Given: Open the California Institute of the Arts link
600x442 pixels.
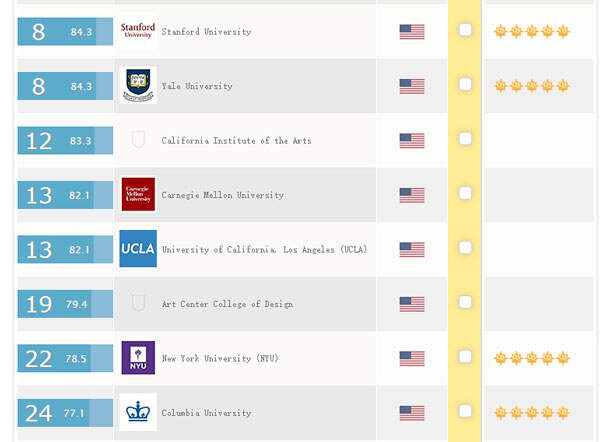Looking at the screenshot, I should 236,141.
